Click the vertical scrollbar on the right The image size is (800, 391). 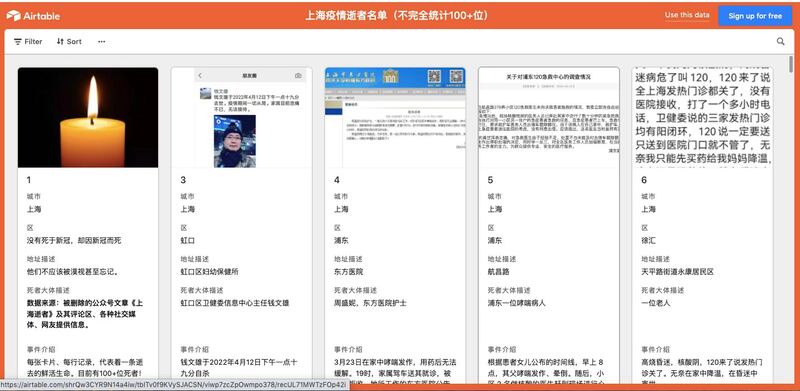791,64
